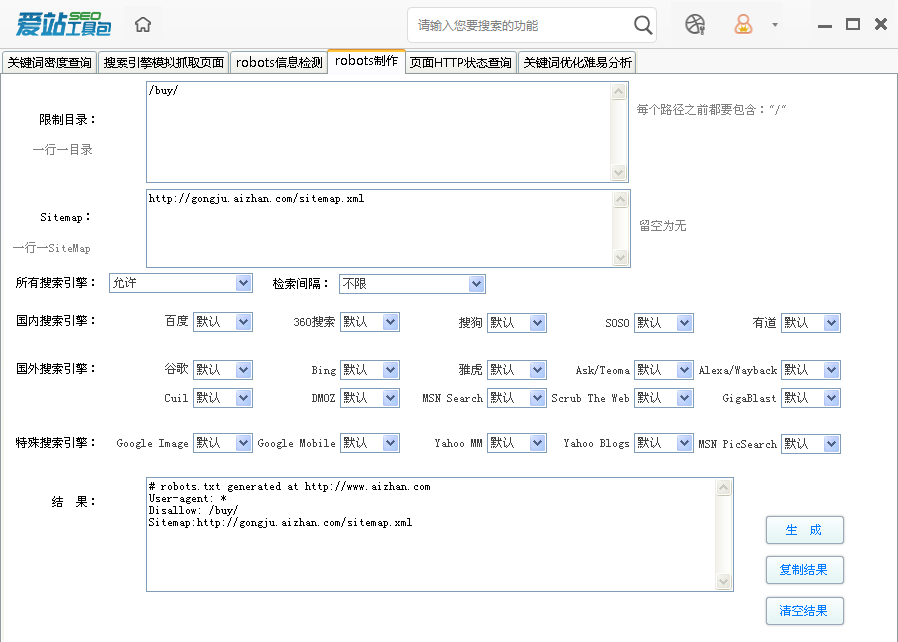Open the GigaBlast dropdown
The height and width of the screenshot is (642, 898).
coord(811,397)
